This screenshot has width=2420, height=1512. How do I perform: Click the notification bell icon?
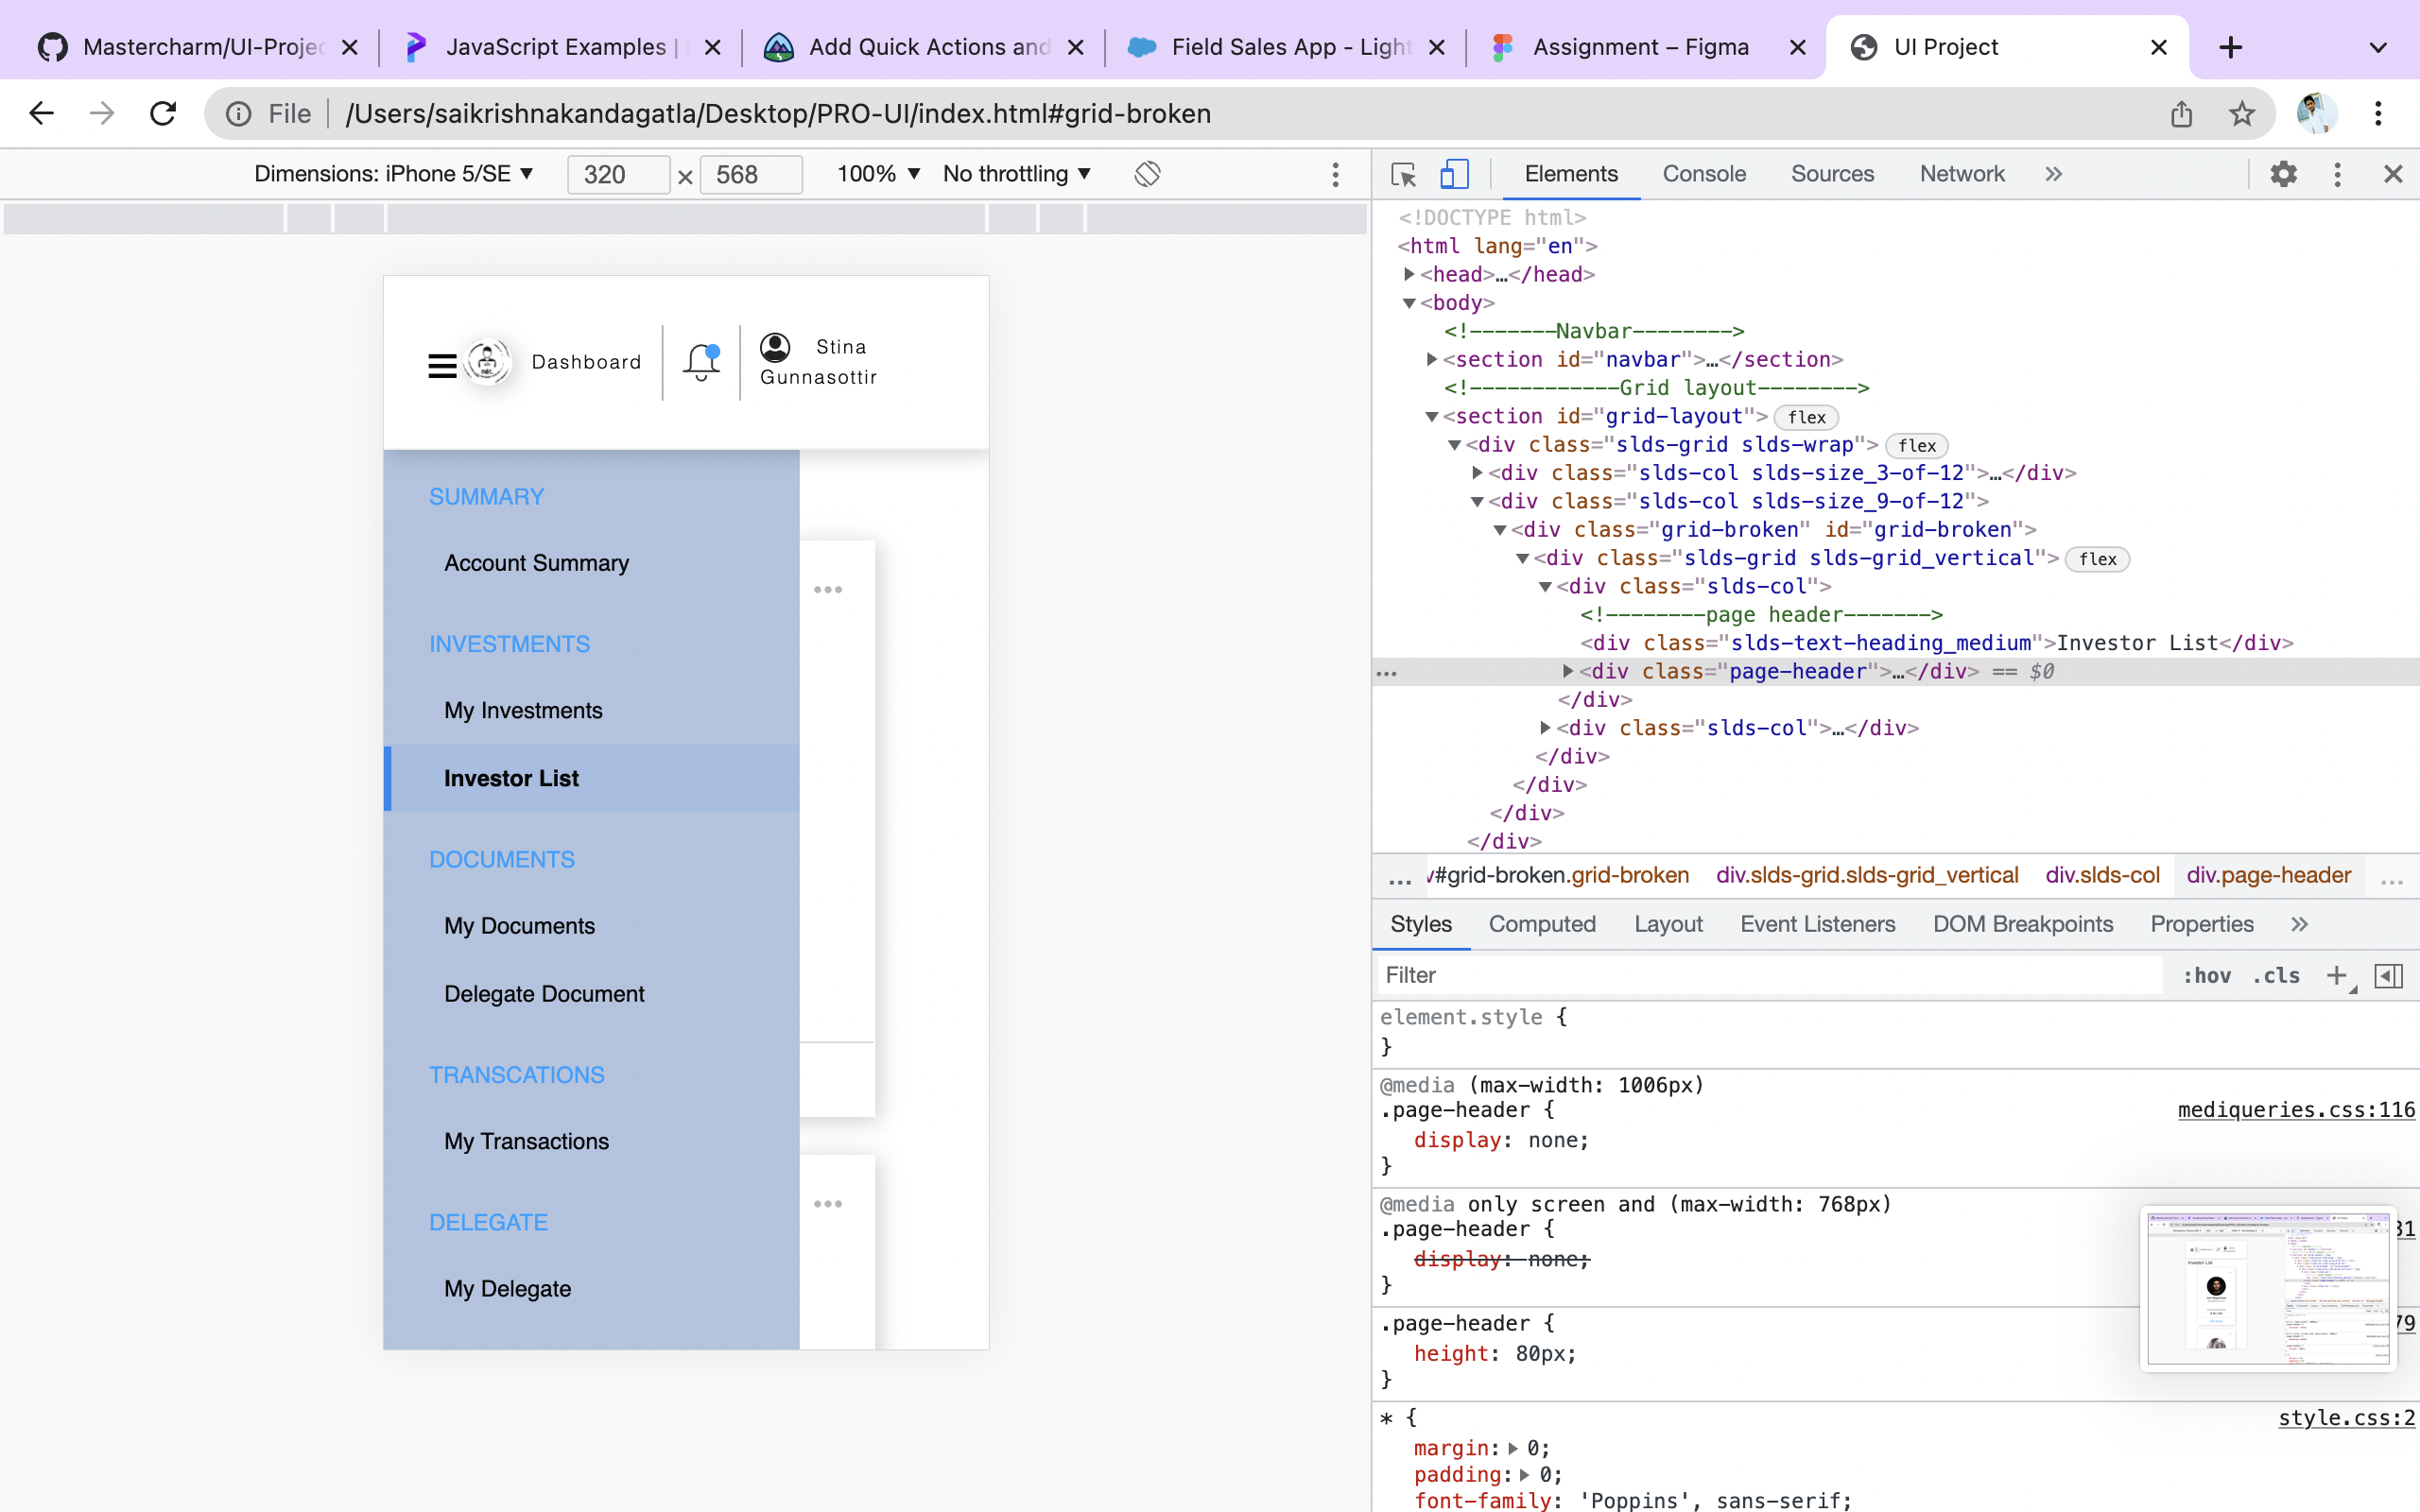[701, 362]
